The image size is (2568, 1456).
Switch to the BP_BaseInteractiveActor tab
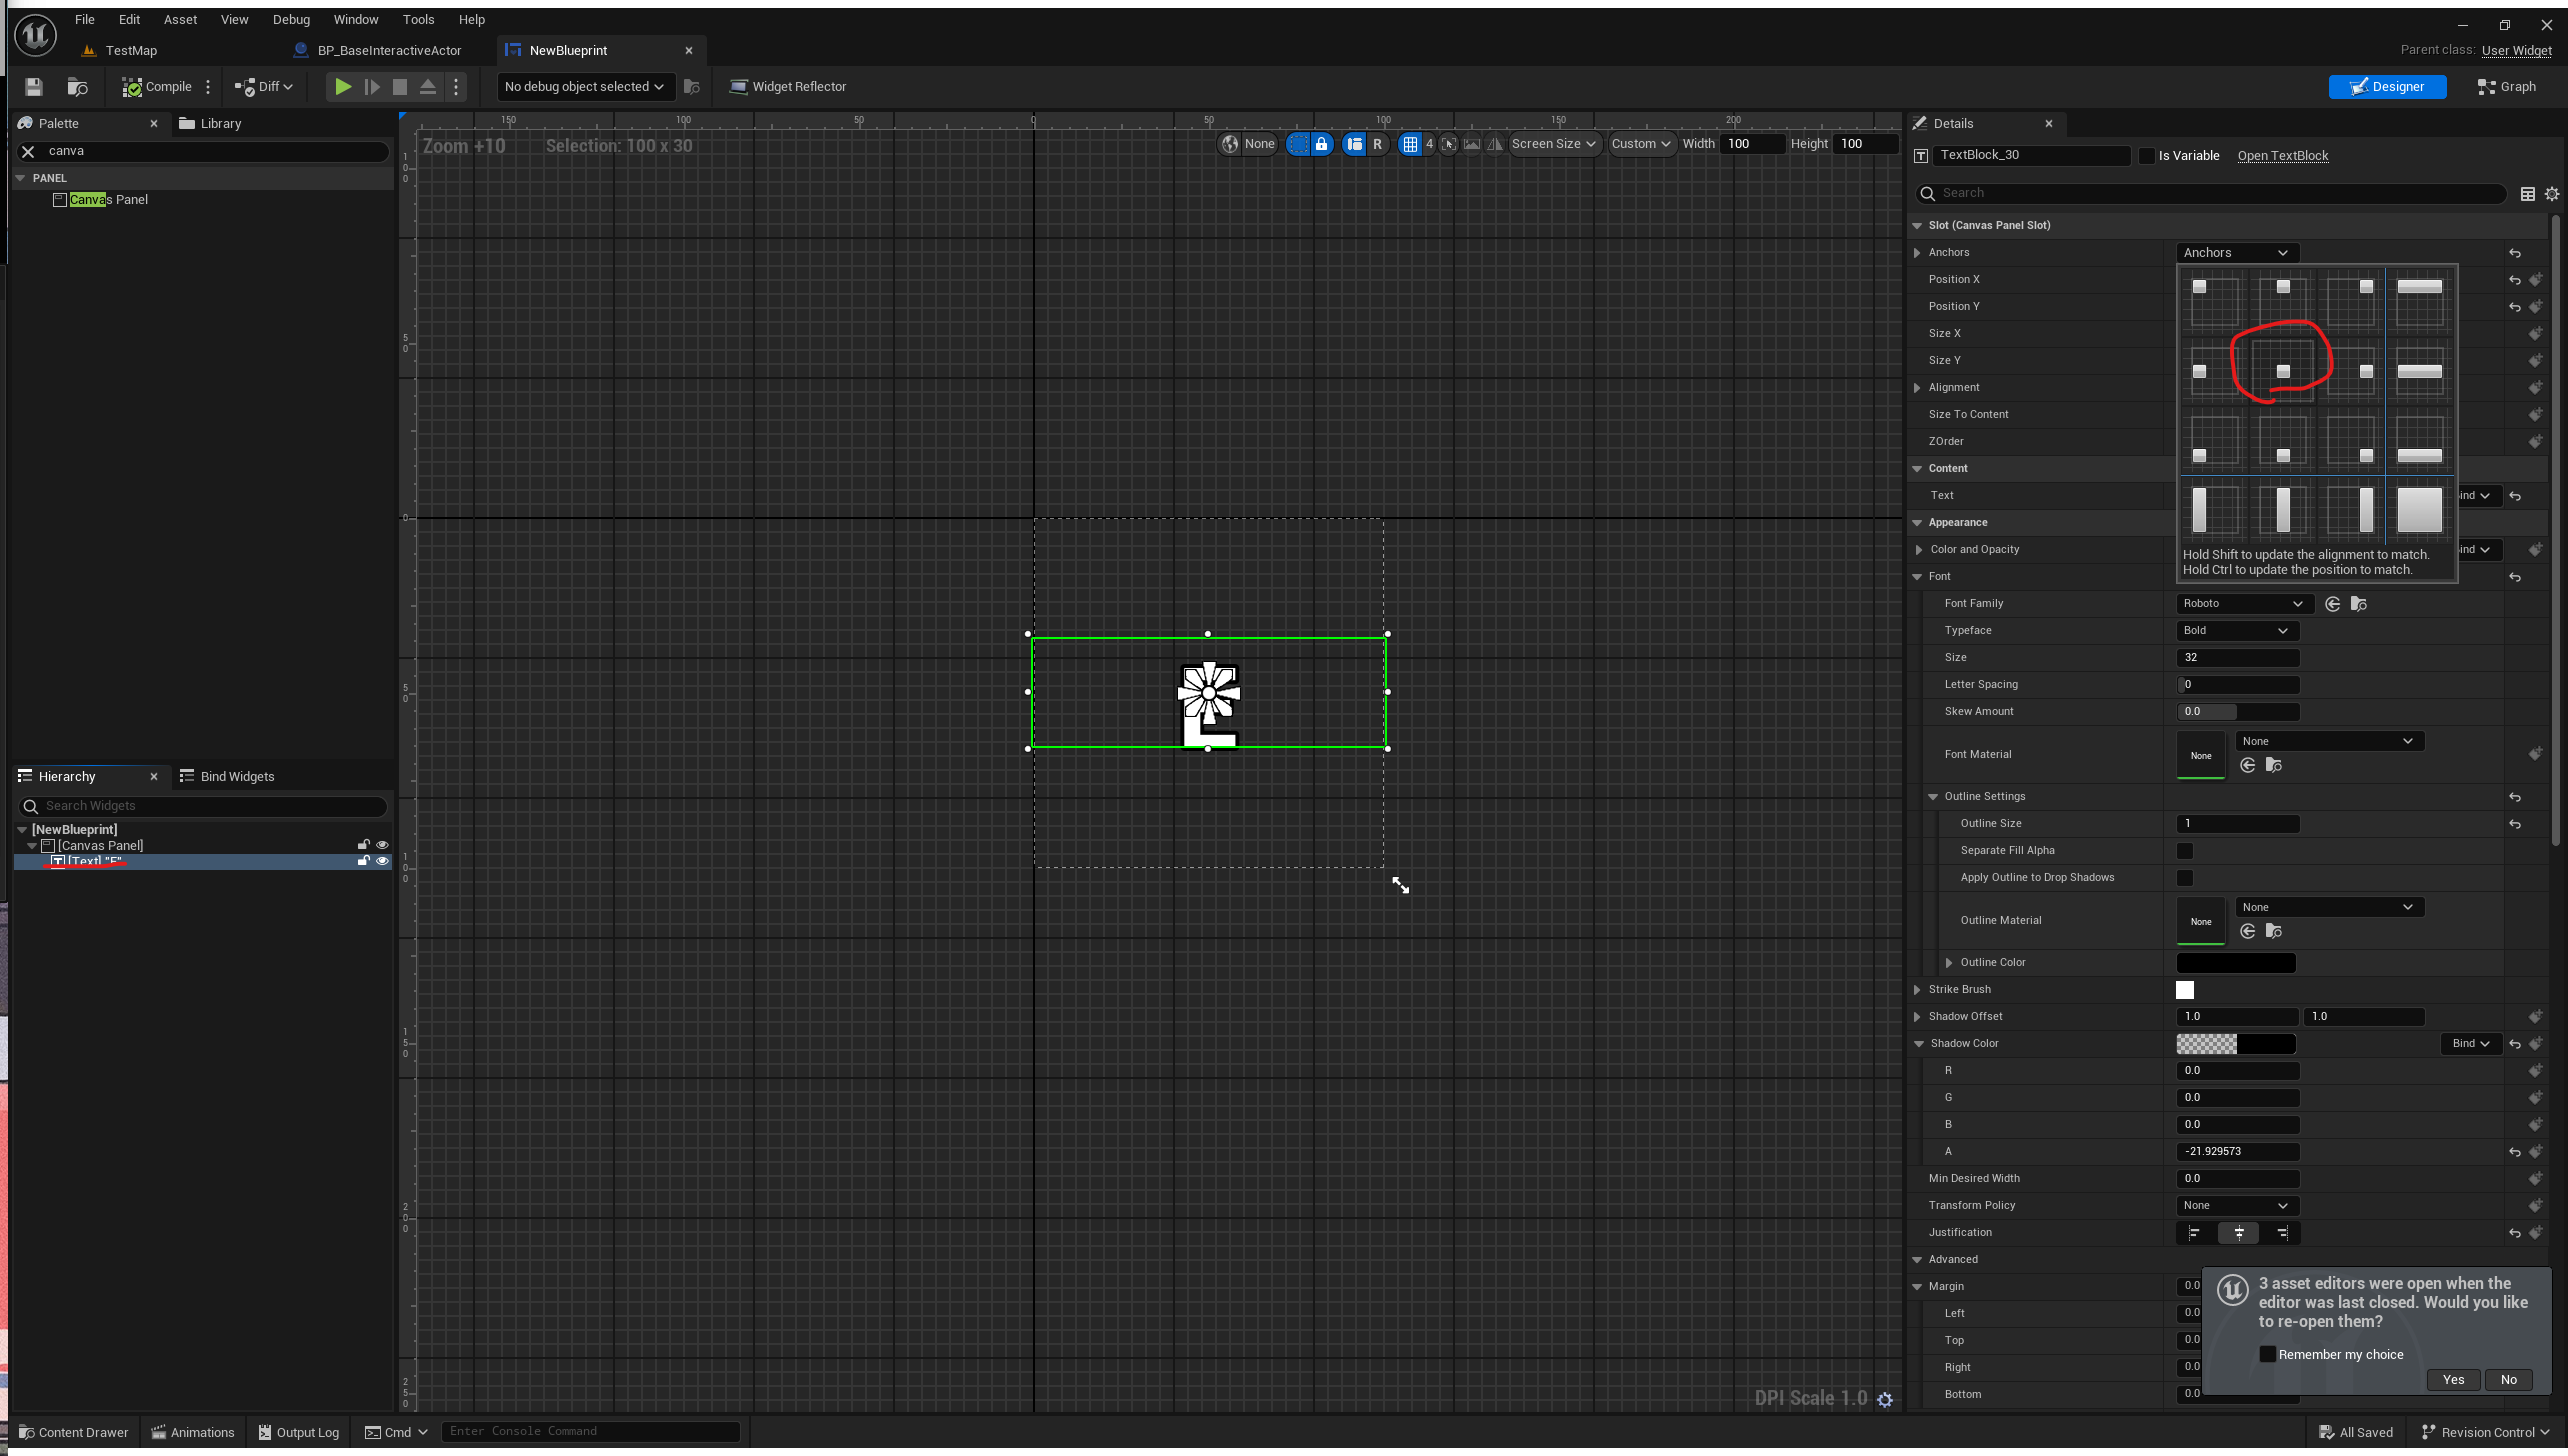point(389,50)
